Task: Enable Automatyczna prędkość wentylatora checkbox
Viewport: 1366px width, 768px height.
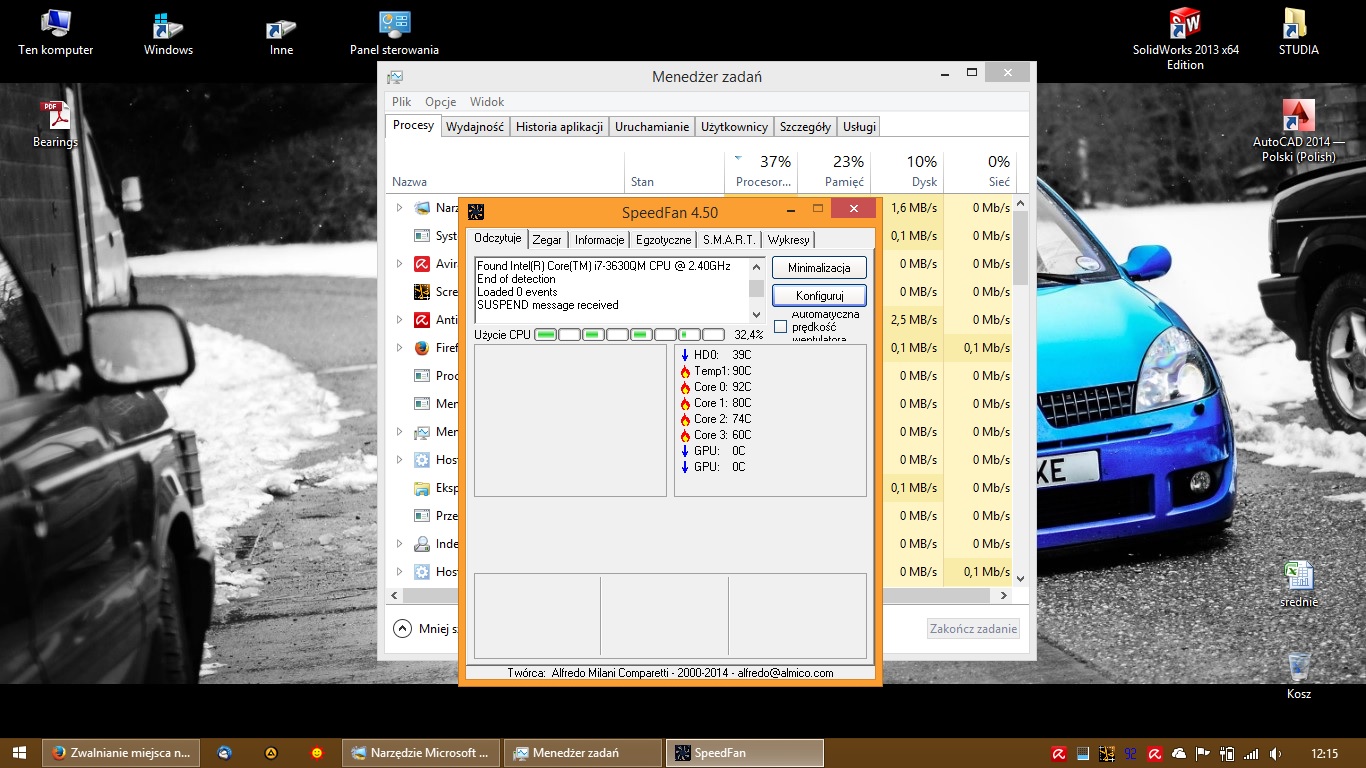Action: click(x=781, y=327)
